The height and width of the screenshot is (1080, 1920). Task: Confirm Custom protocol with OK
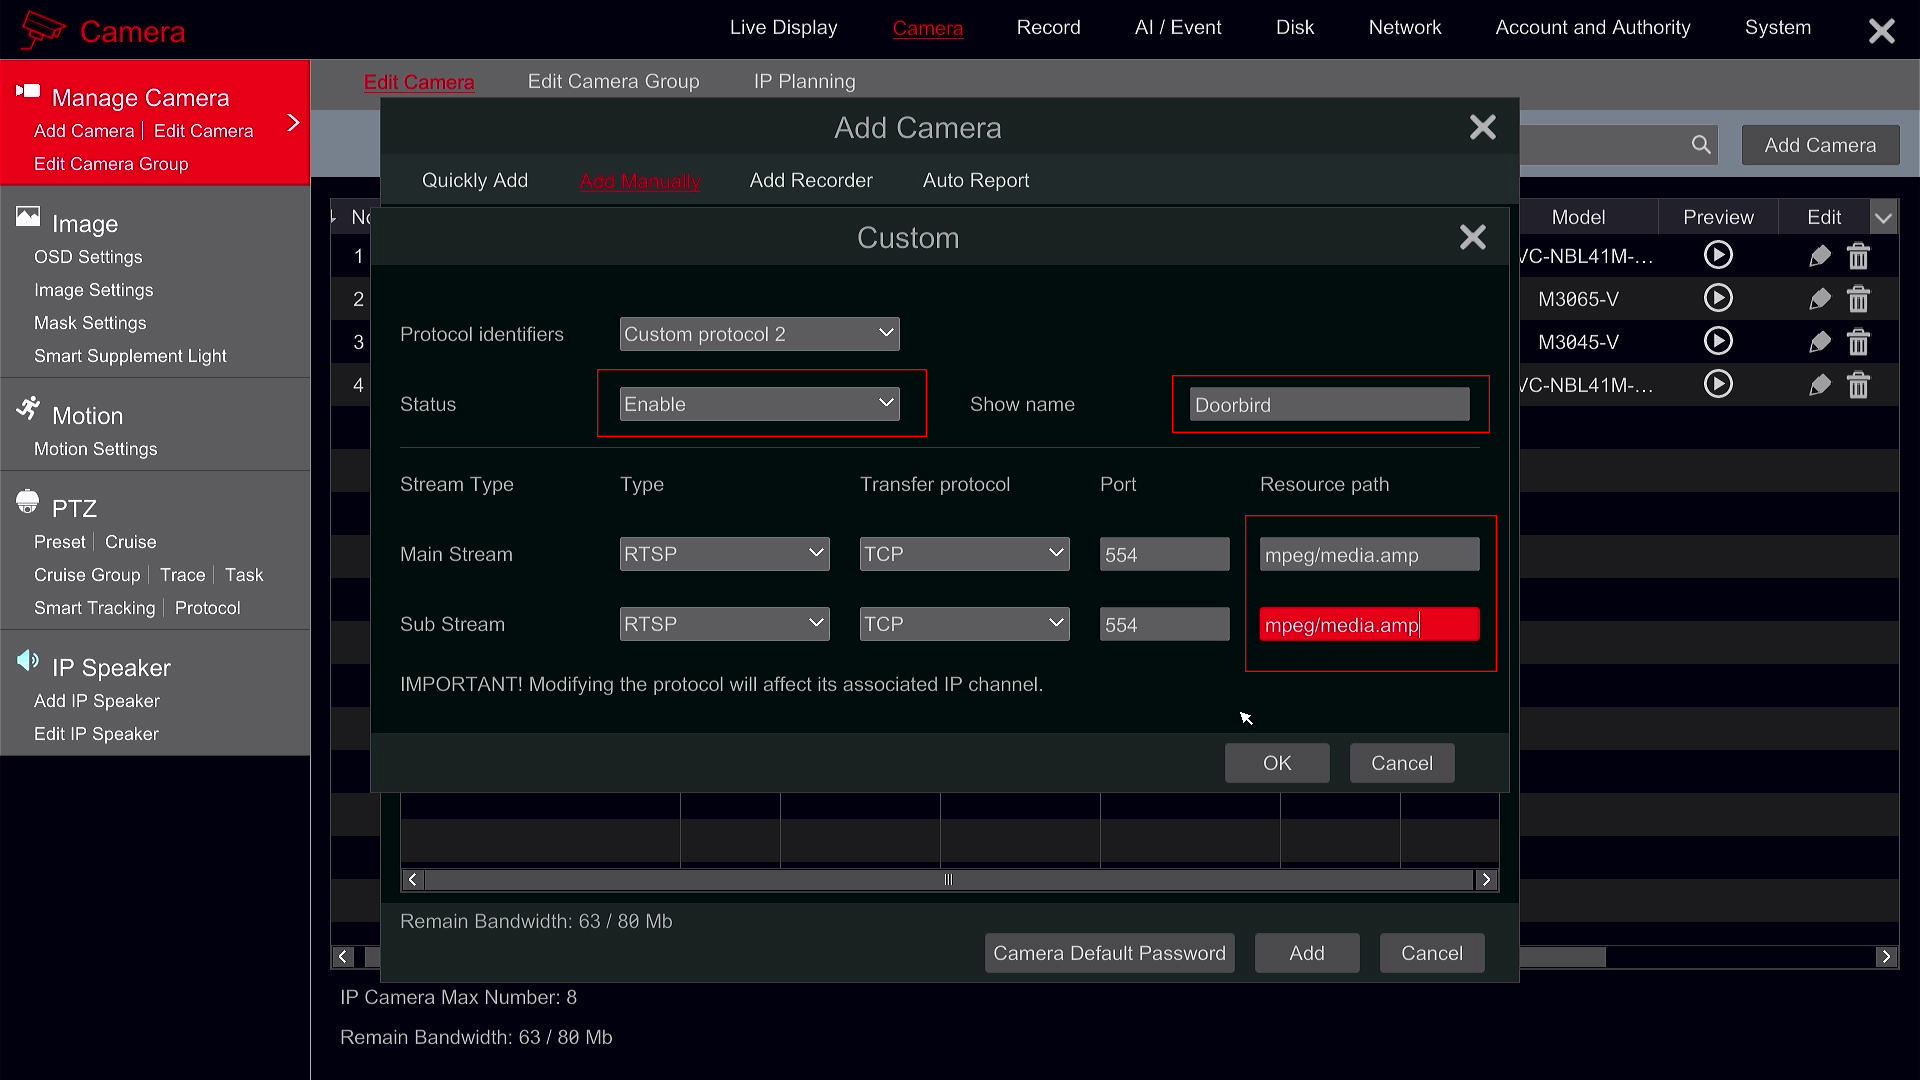point(1276,763)
